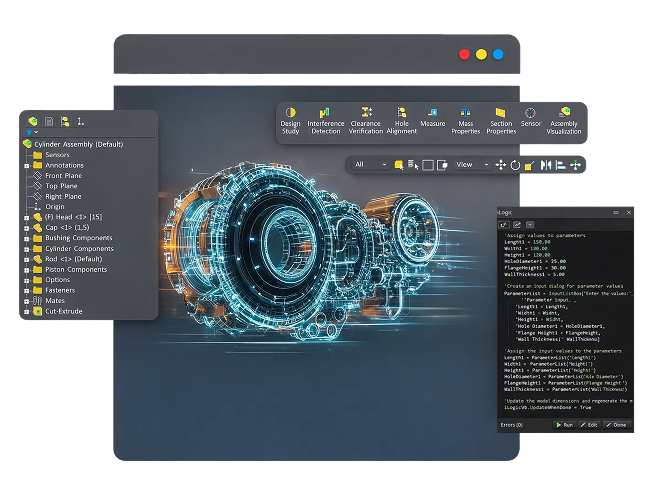
Task: Click the red window control dot
Action: [x=464, y=55]
